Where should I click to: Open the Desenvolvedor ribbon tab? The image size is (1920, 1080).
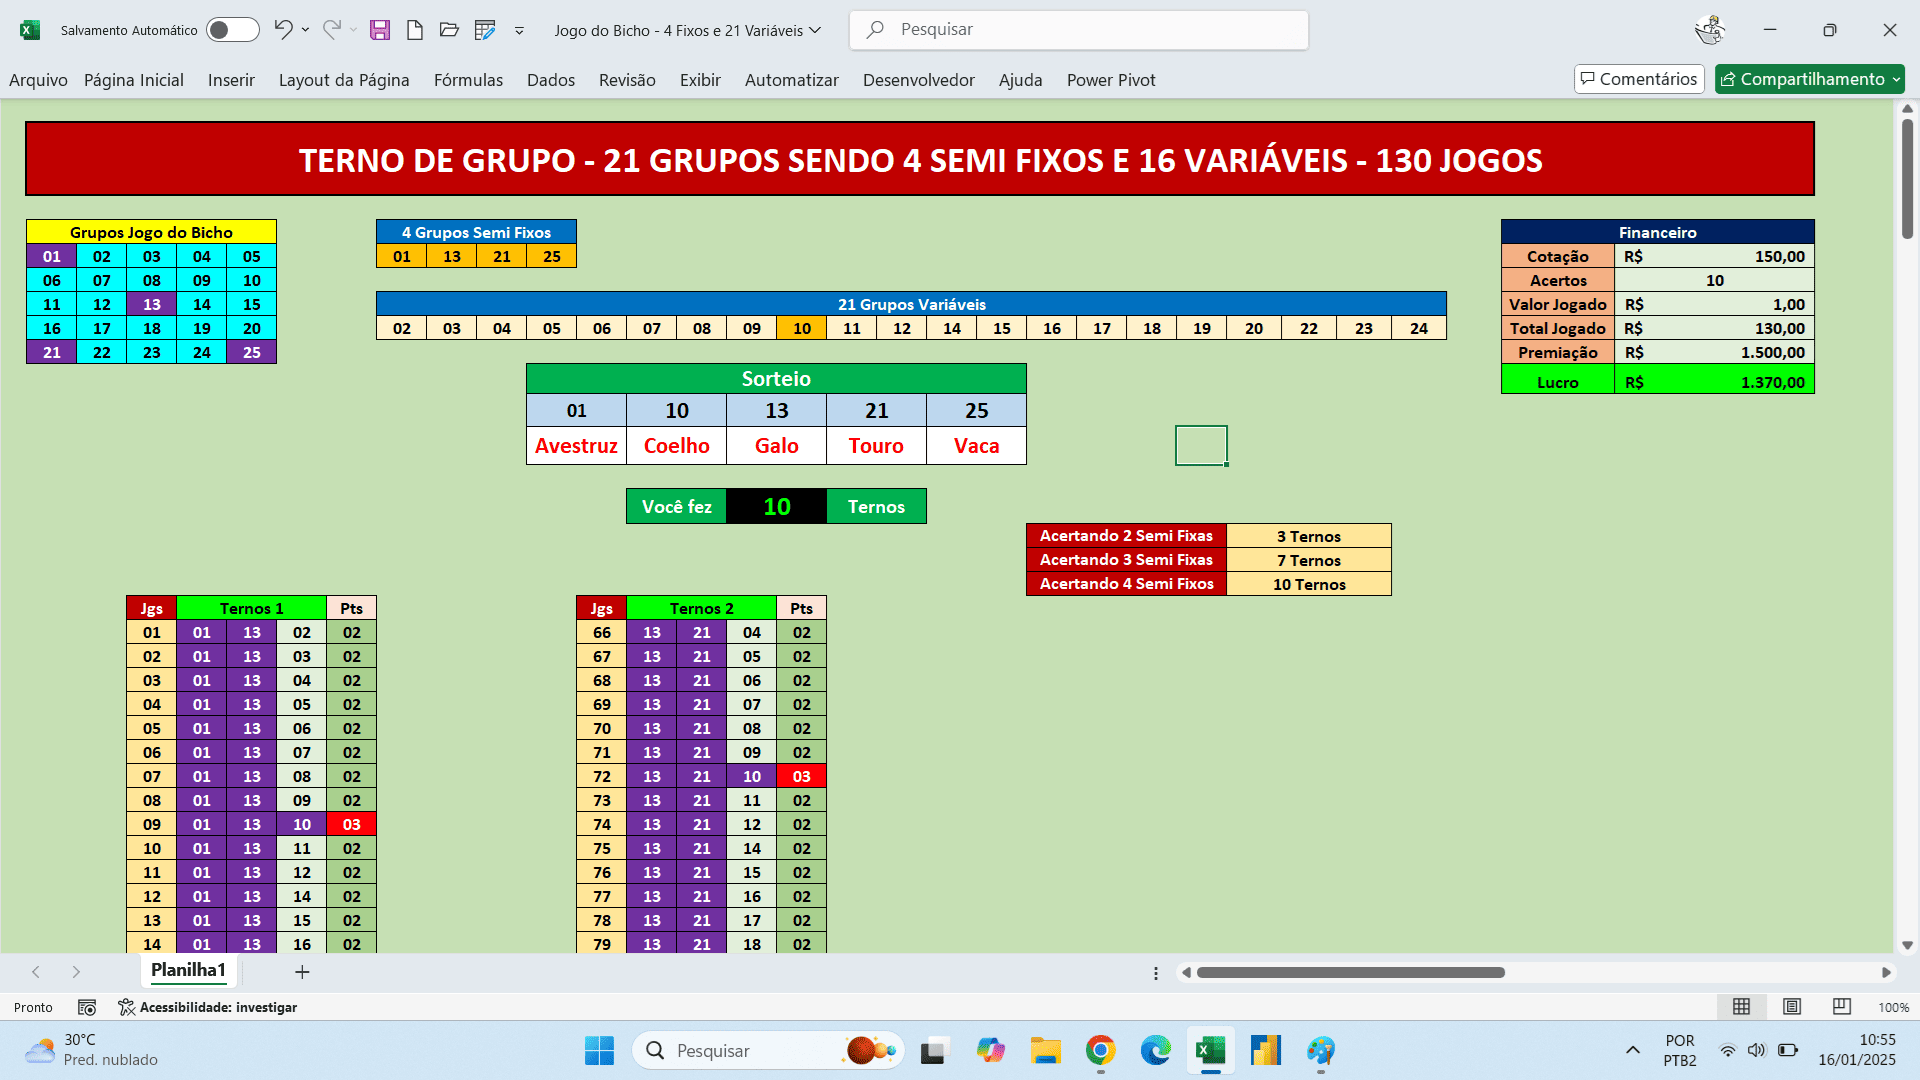918,80
